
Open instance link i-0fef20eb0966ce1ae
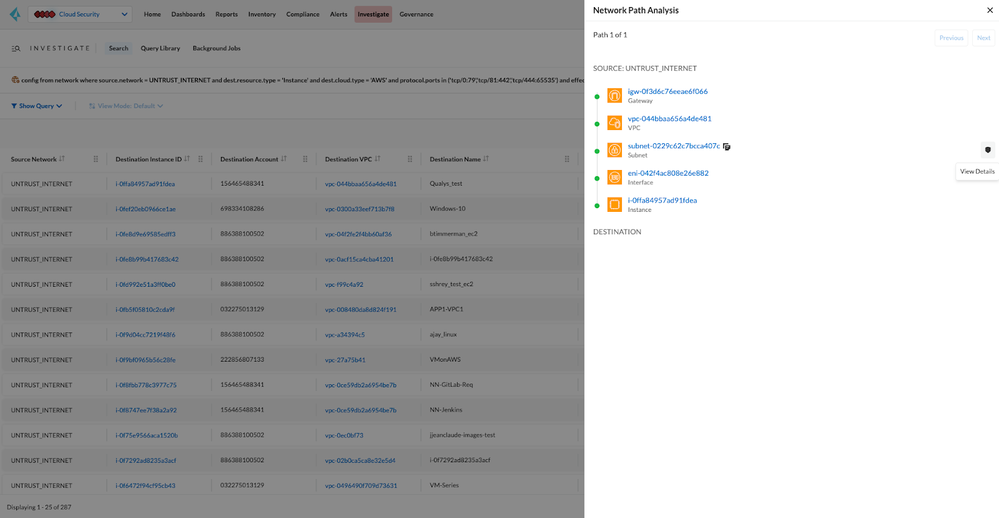(145, 209)
